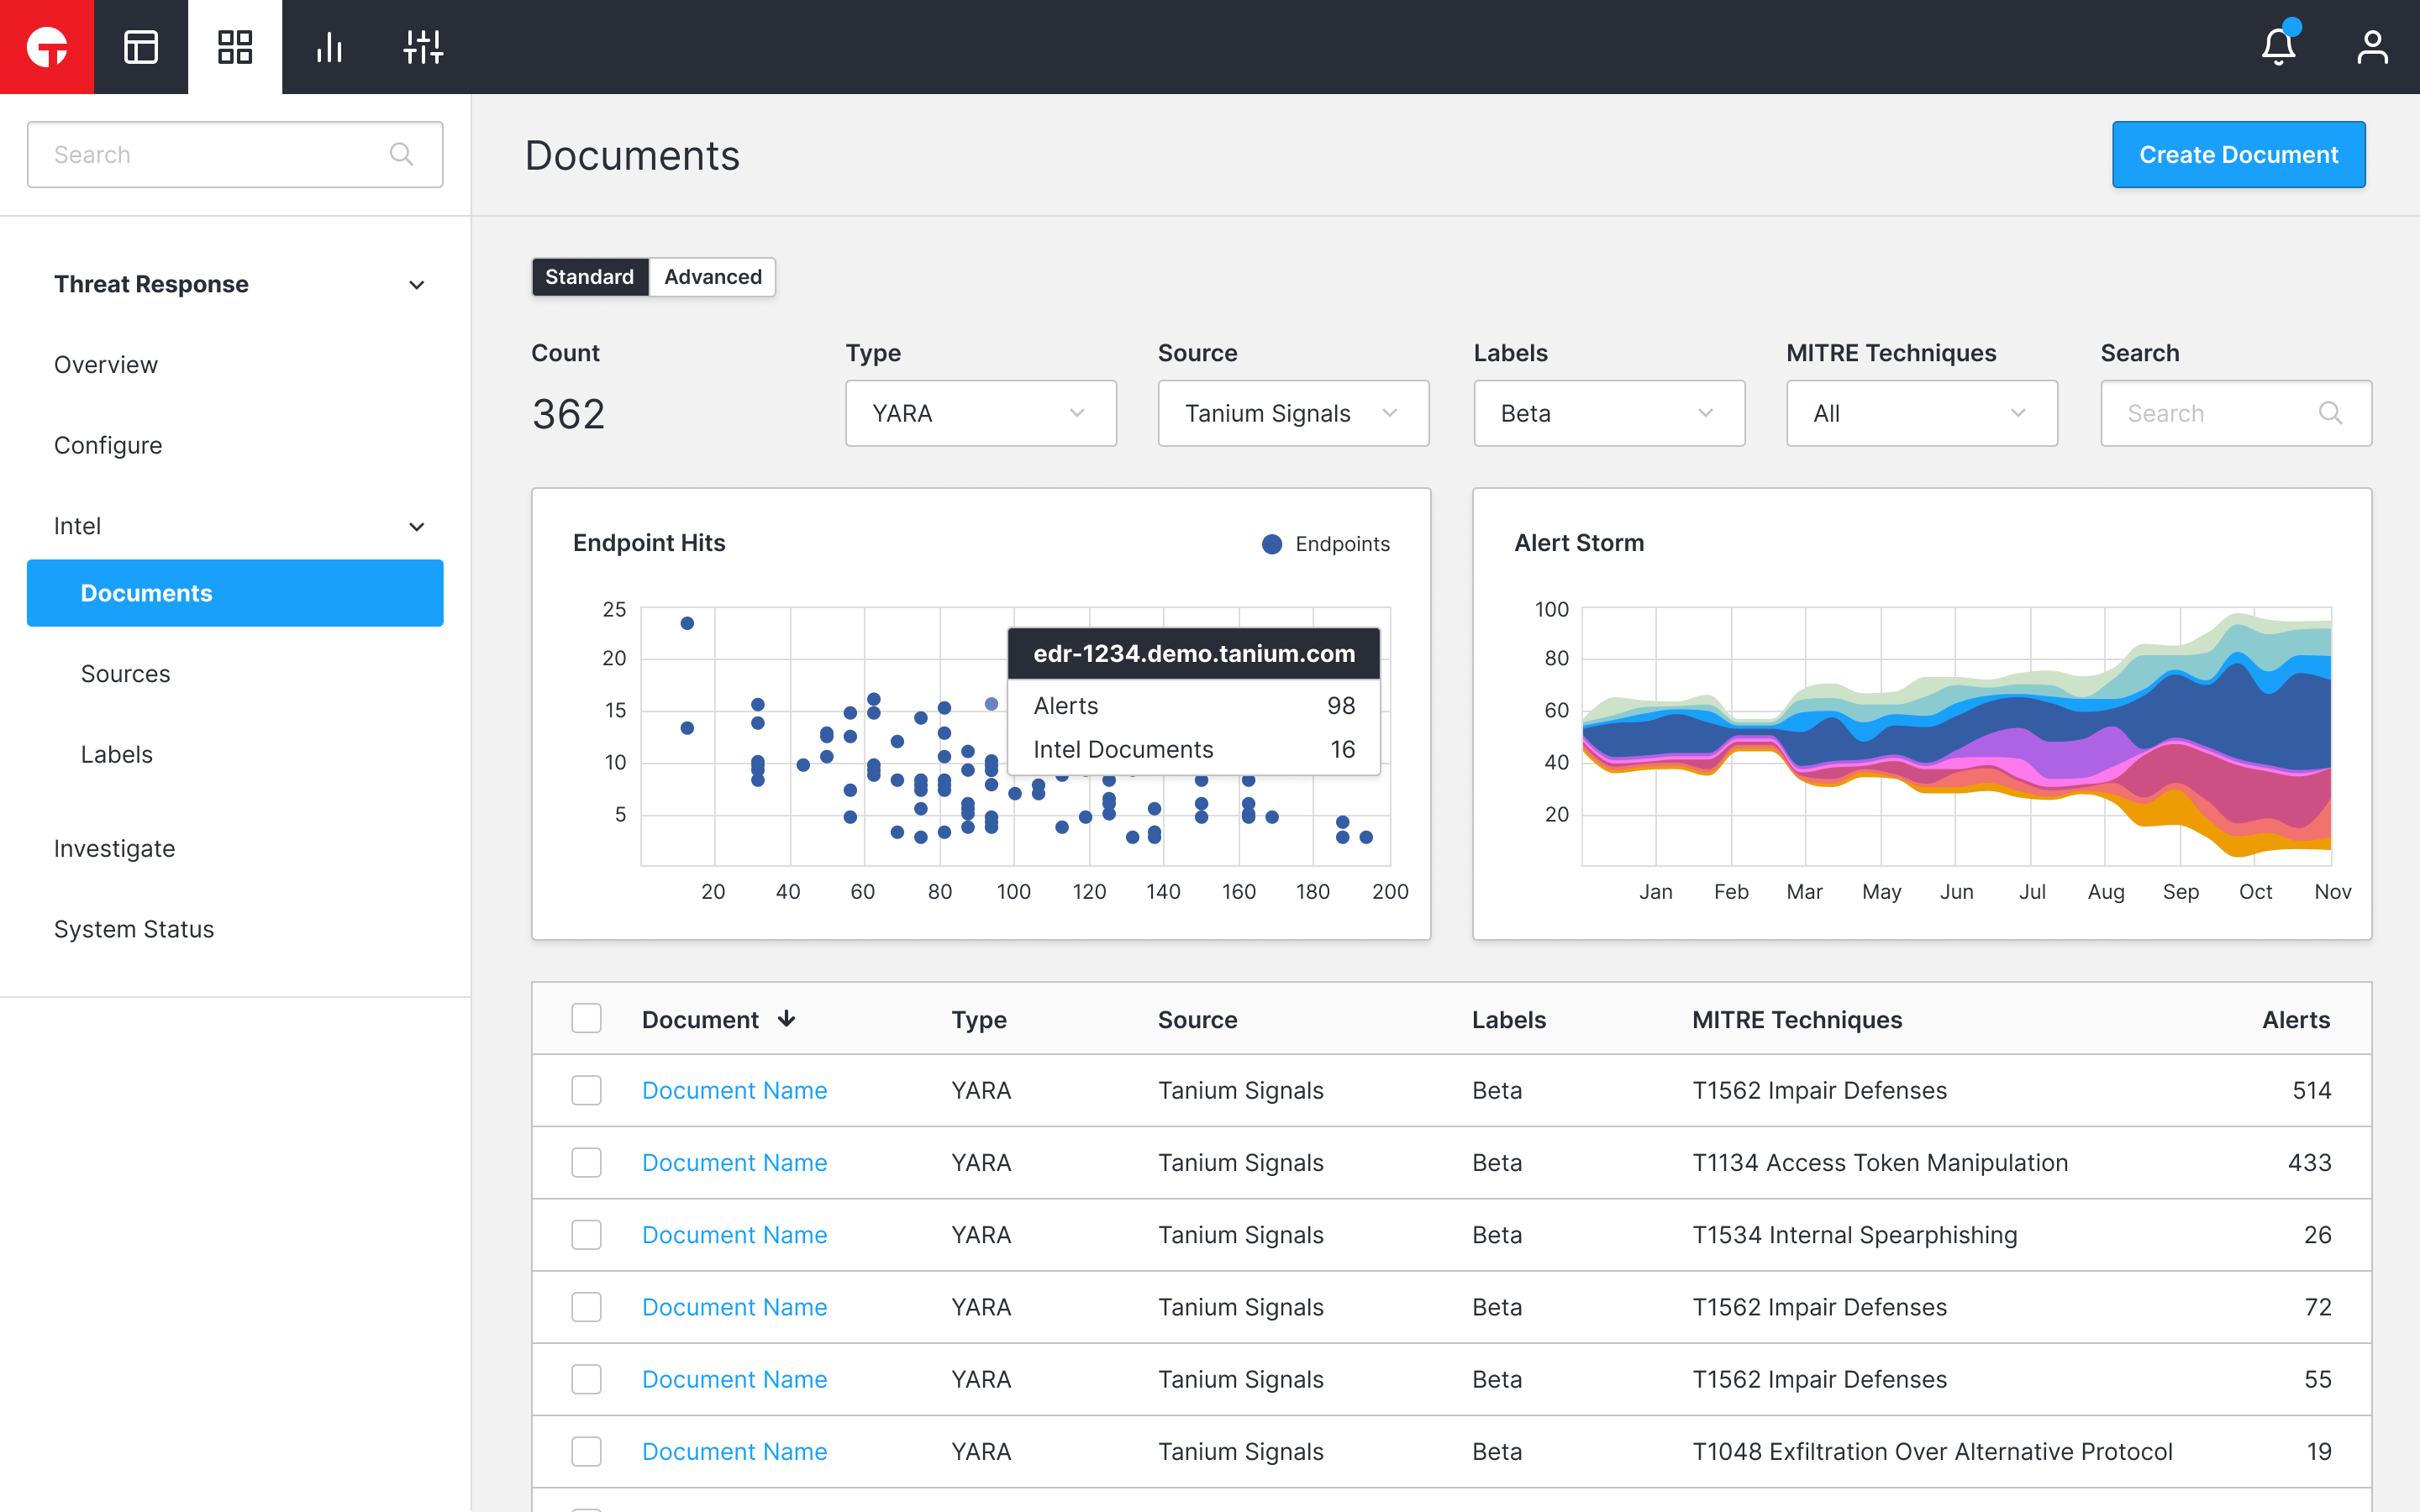
Task: Open the Type dropdown showing YARA
Action: (980, 413)
